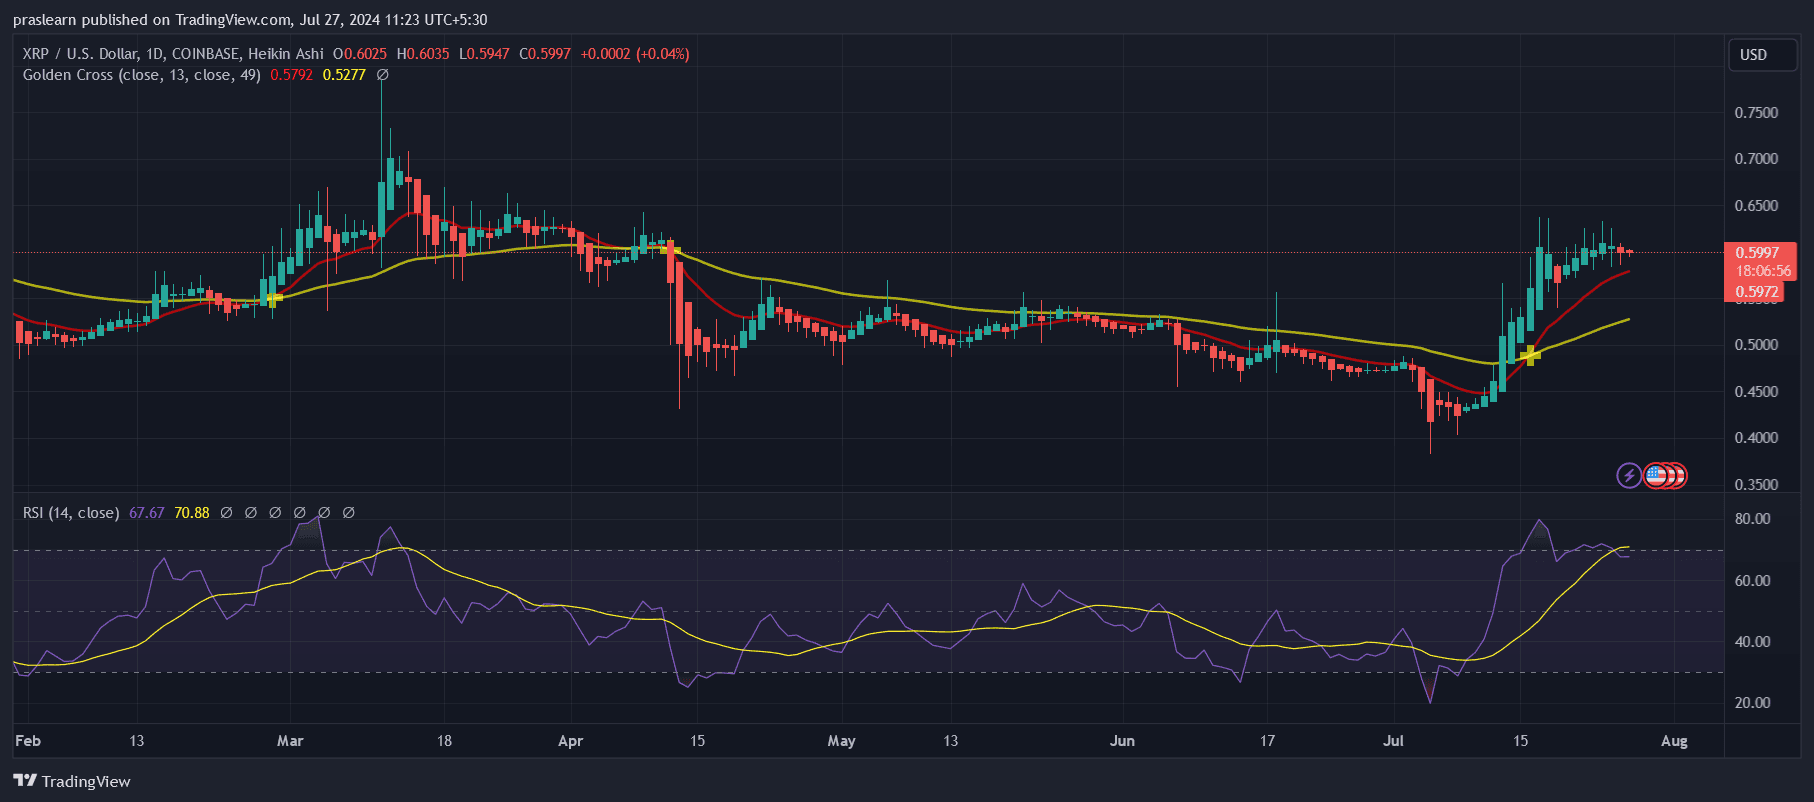Click the open value O0.6025
Viewport: 1814px width, 802px height.
point(360,54)
